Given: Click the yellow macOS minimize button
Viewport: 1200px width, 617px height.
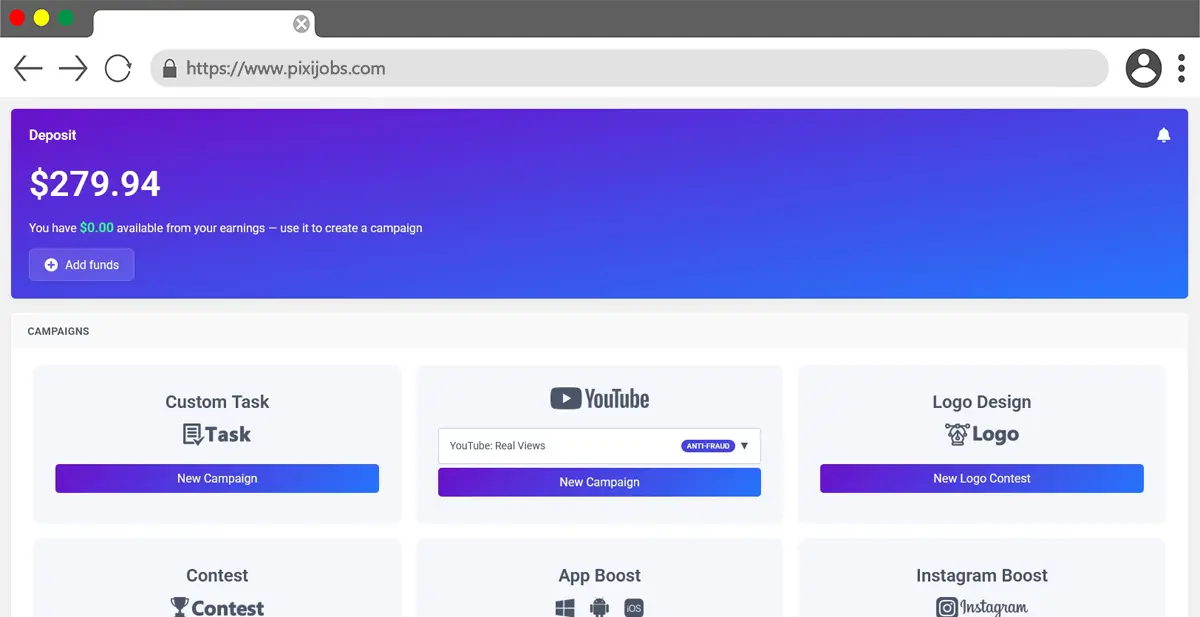Looking at the screenshot, I should (x=41, y=18).
